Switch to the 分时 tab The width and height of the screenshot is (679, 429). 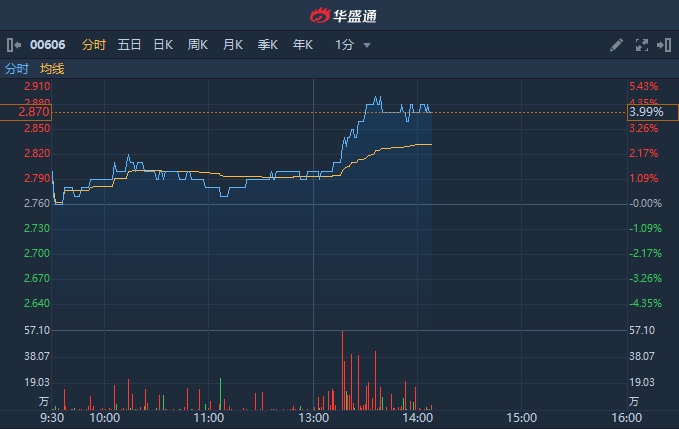point(94,45)
